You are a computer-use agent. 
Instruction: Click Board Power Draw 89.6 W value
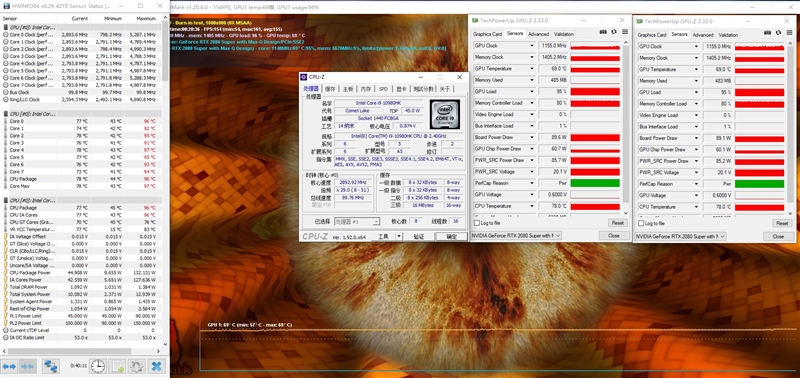(x=553, y=137)
